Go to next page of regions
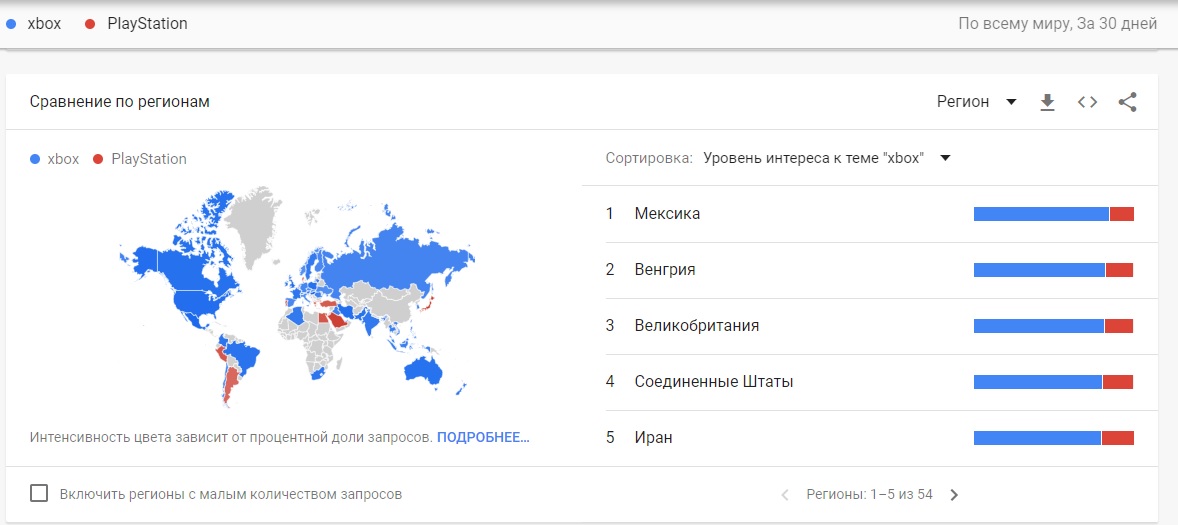Image resolution: width=1178 pixels, height=525 pixels. tap(954, 494)
